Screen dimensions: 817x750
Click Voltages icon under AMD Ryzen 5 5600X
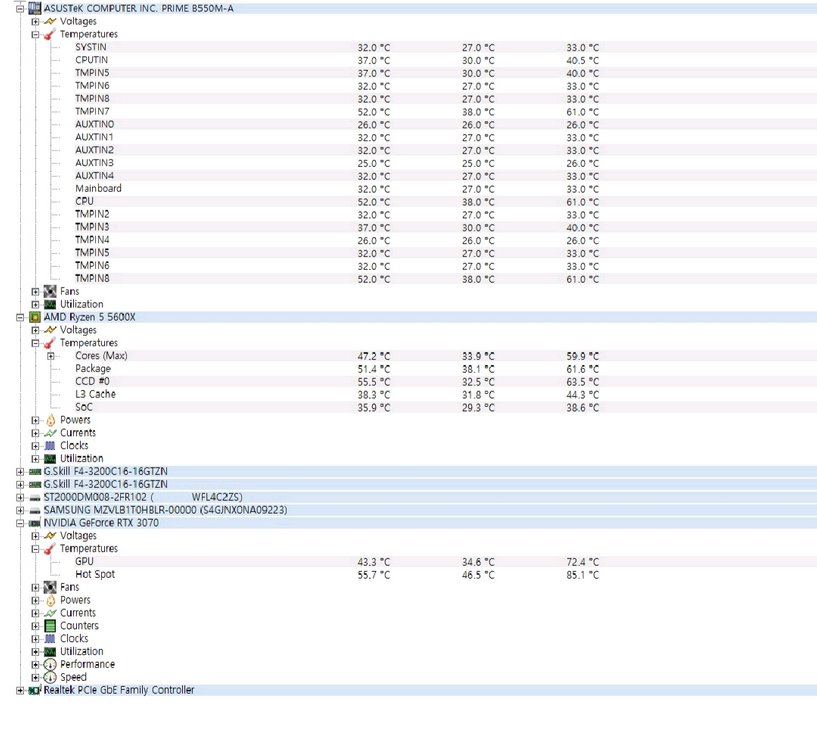(x=50, y=330)
